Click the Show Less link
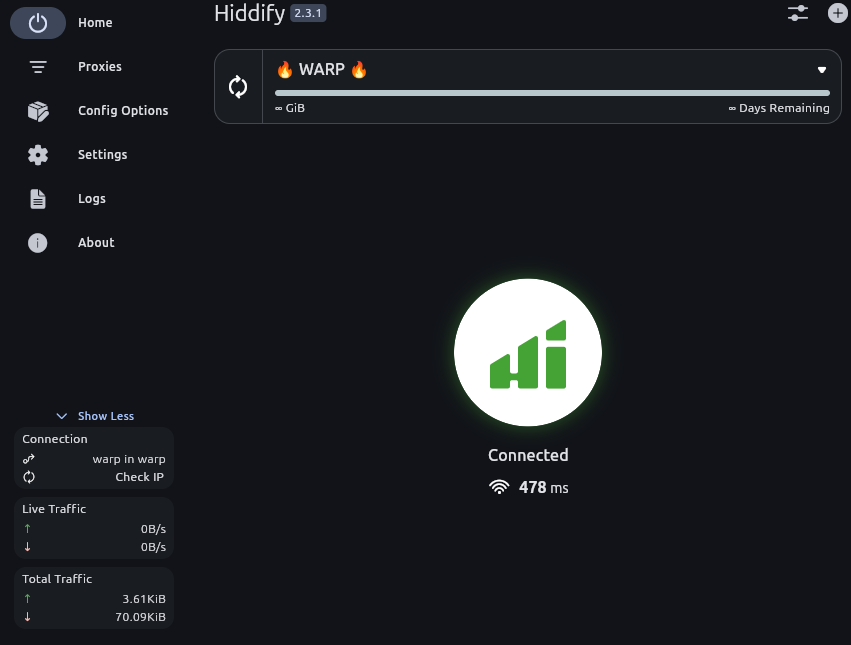Image resolution: width=851 pixels, height=645 pixels. click(106, 416)
